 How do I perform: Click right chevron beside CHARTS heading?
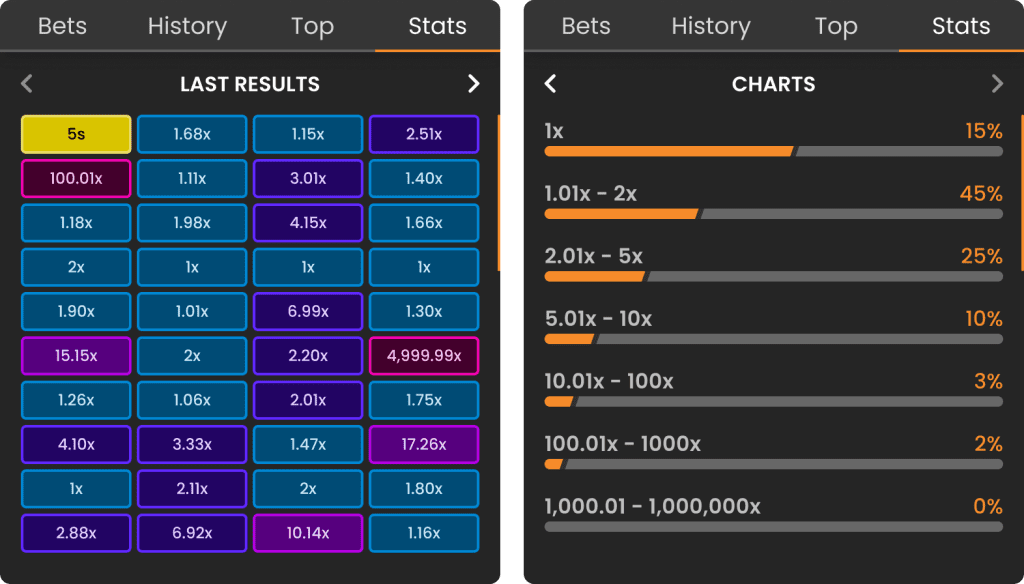tap(997, 84)
